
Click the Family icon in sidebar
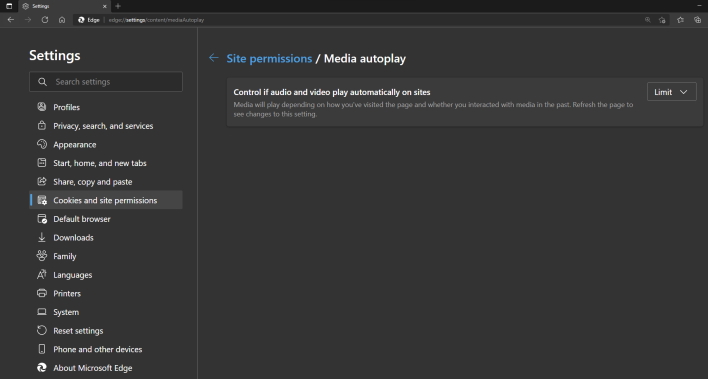point(42,256)
